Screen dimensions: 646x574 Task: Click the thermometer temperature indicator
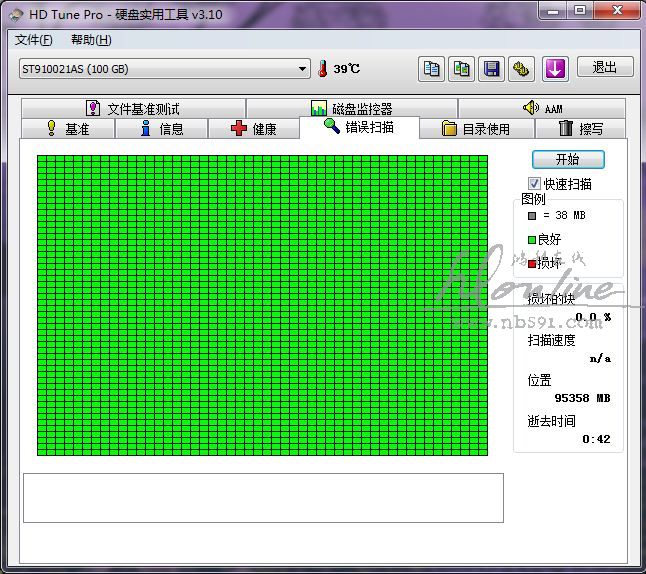pyautogui.click(x=323, y=69)
